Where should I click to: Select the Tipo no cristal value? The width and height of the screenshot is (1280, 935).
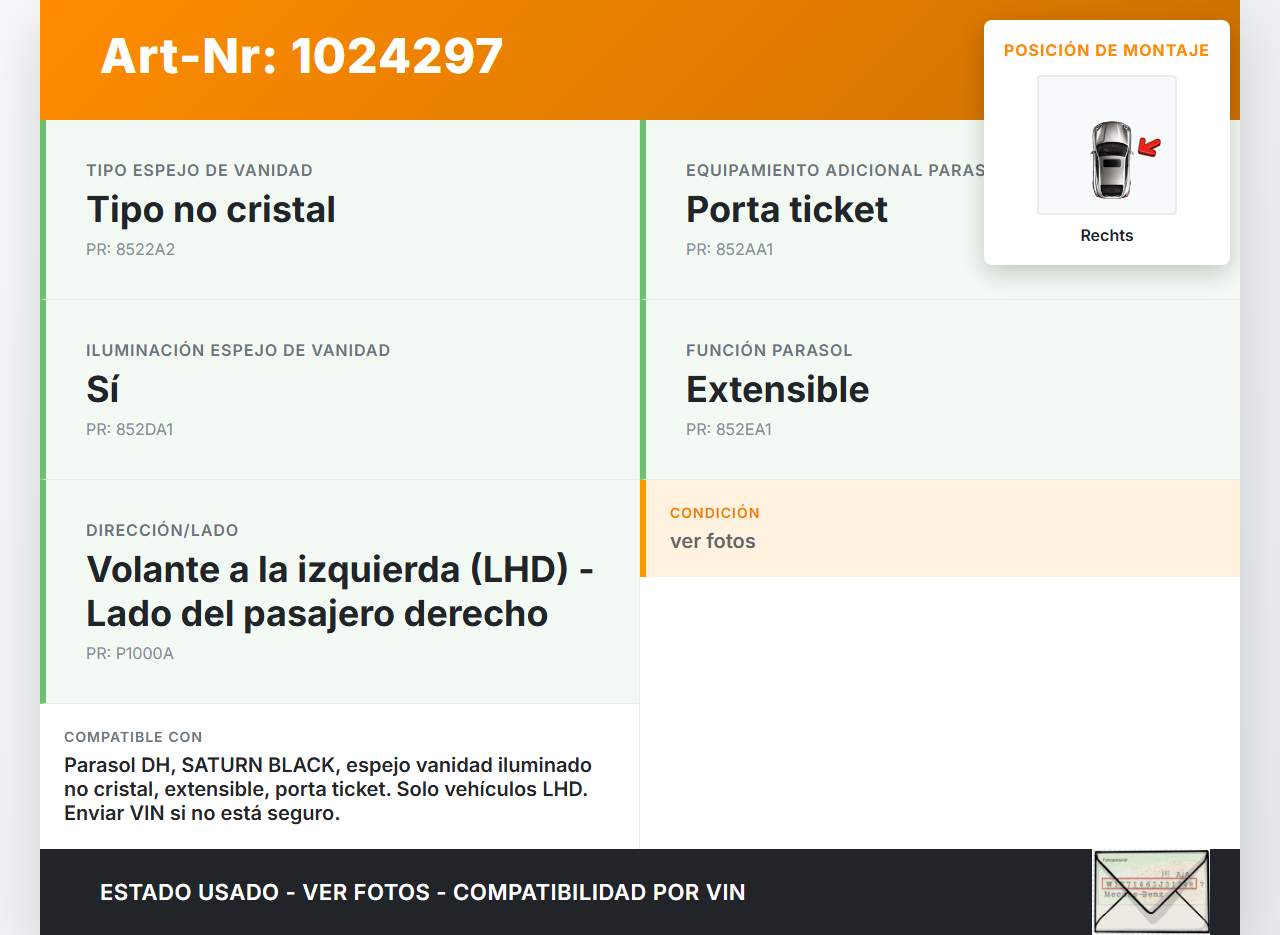click(x=211, y=209)
